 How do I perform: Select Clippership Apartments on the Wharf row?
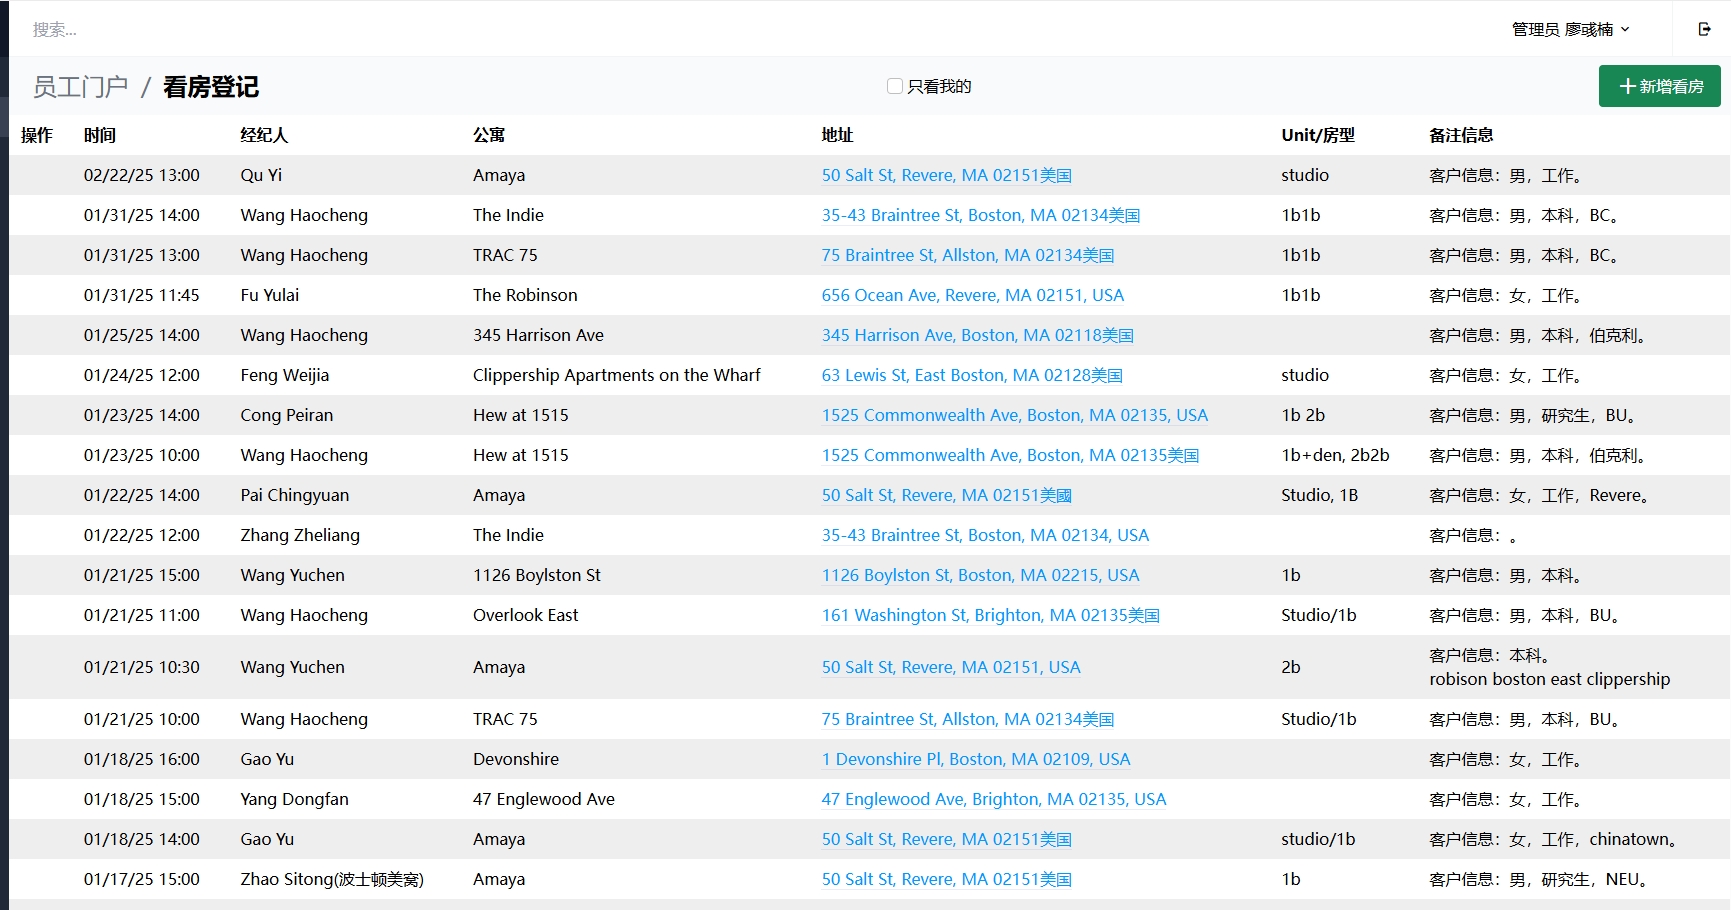(x=616, y=375)
